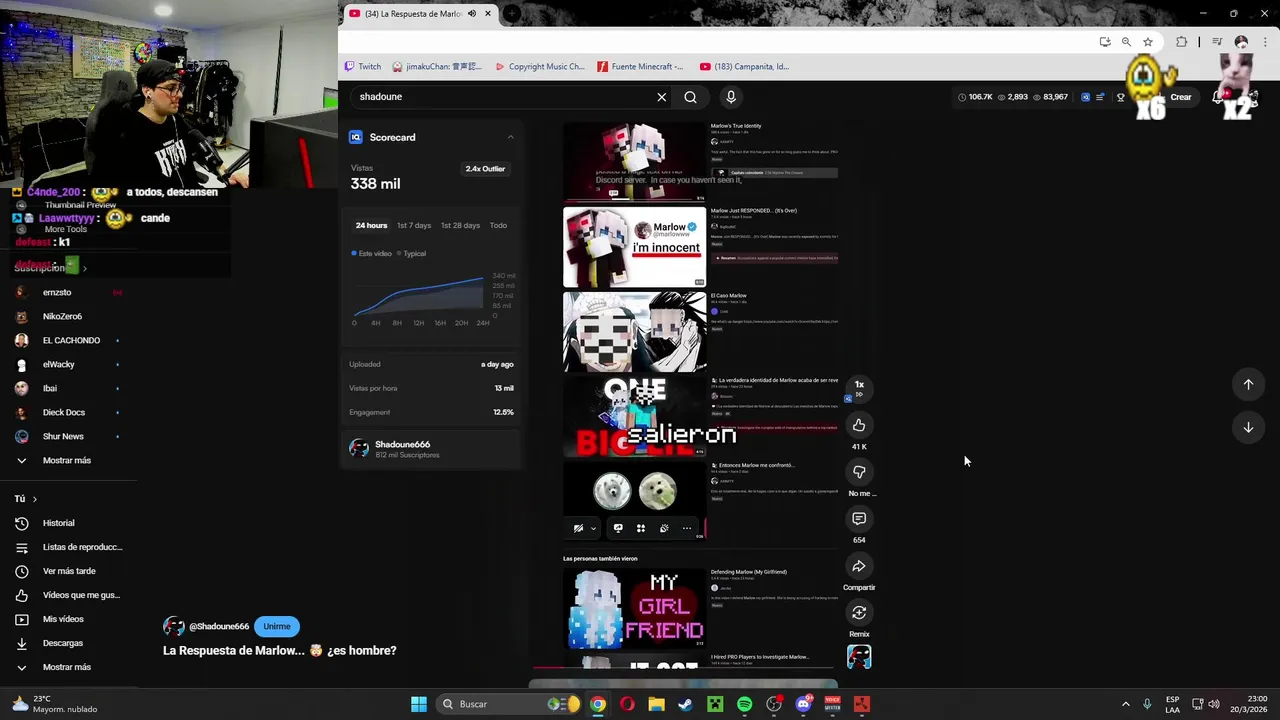Viewport: 1280px width, 720px height.
Task: Change the 1x playback speed
Action: [x=859, y=388]
